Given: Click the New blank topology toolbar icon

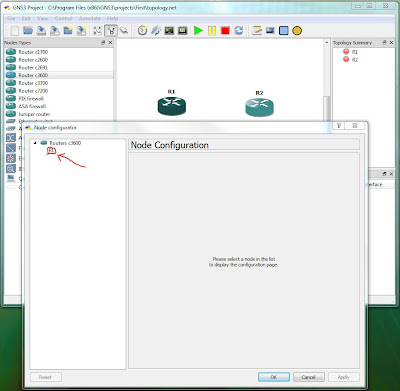Looking at the screenshot, I should pos(15,31).
